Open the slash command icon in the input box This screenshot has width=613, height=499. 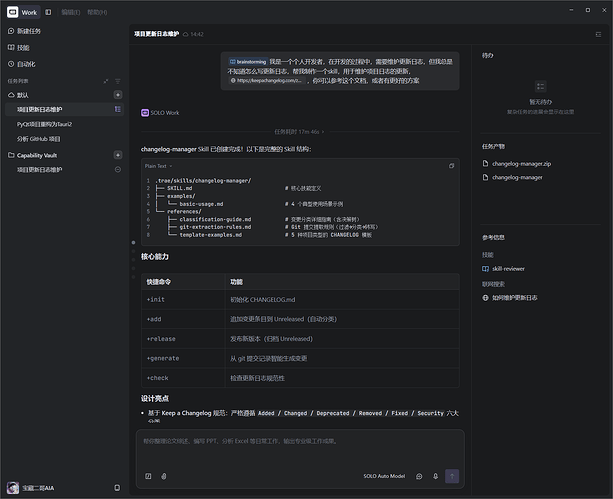[x=148, y=476]
